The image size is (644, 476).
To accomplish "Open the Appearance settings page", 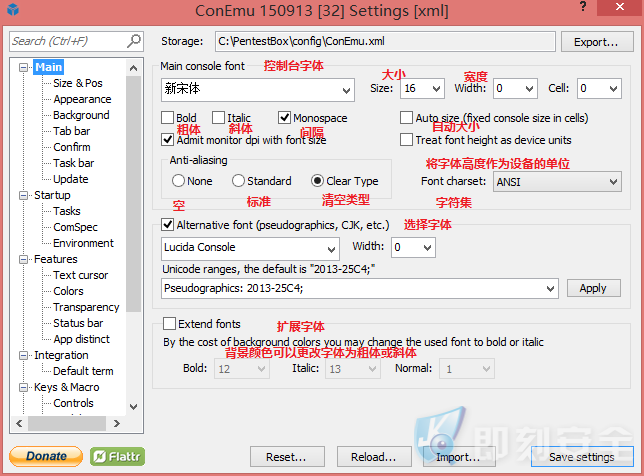I will pos(82,99).
